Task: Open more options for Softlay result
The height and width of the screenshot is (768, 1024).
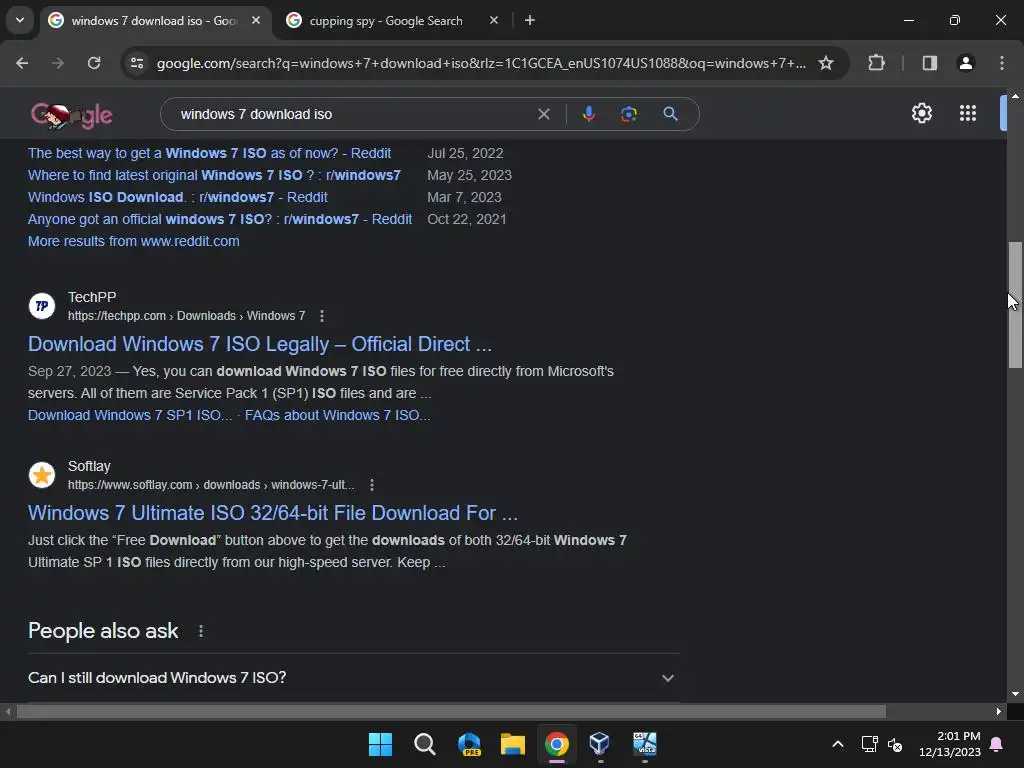Action: (372, 485)
